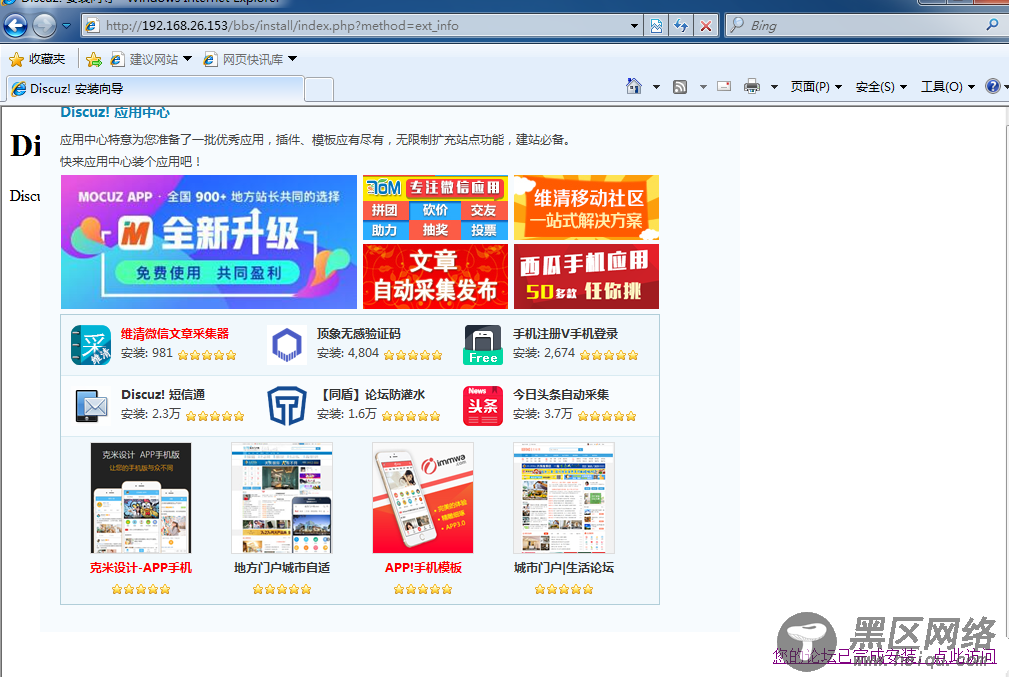Screen dimensions: 1009x677
Task: Open the 今日头条自动采集 link
Action: pos(560,394)
